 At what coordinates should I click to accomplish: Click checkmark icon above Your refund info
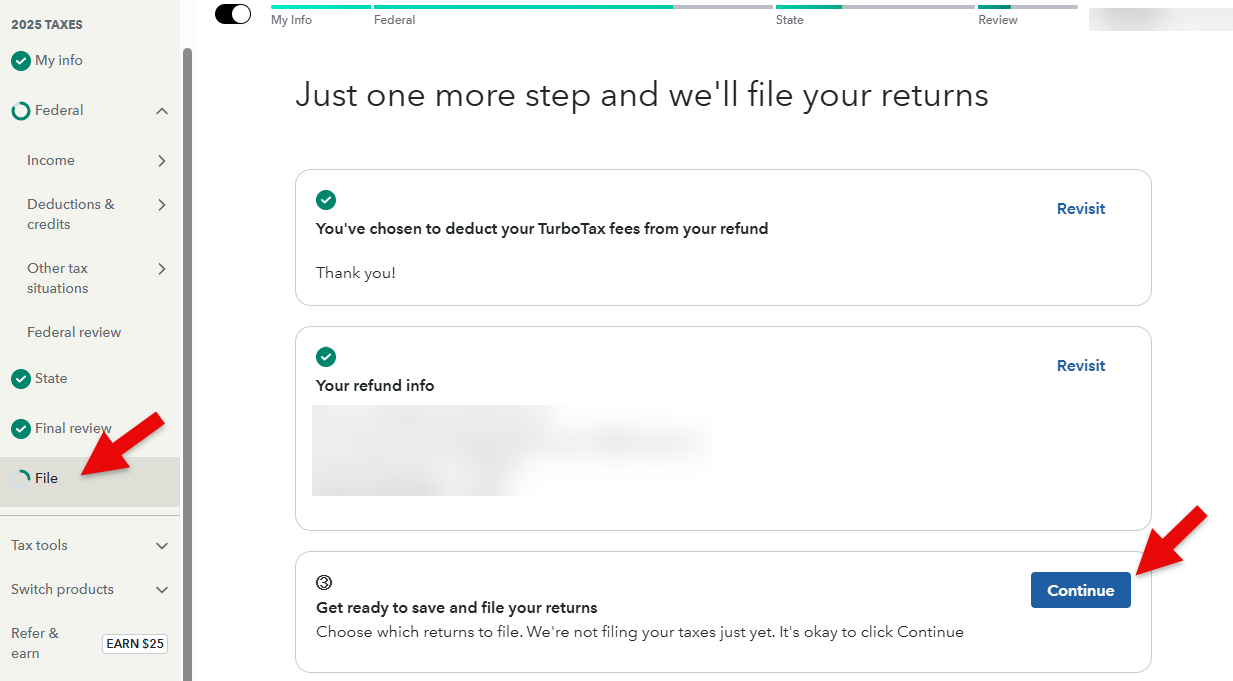pyautogui.click(x=326, y=357)
